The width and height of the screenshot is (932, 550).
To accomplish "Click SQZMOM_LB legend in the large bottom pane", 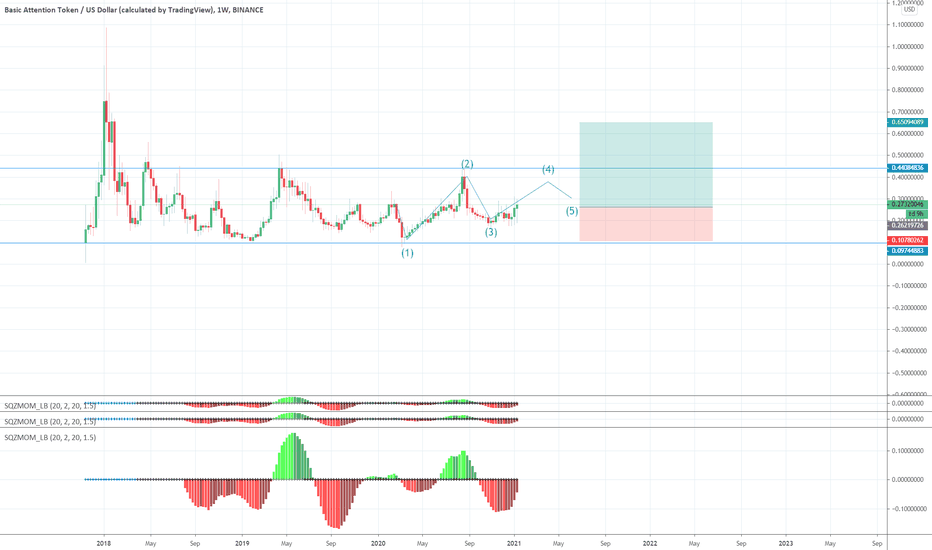I will pyautogui.click(x=50, y=437).
